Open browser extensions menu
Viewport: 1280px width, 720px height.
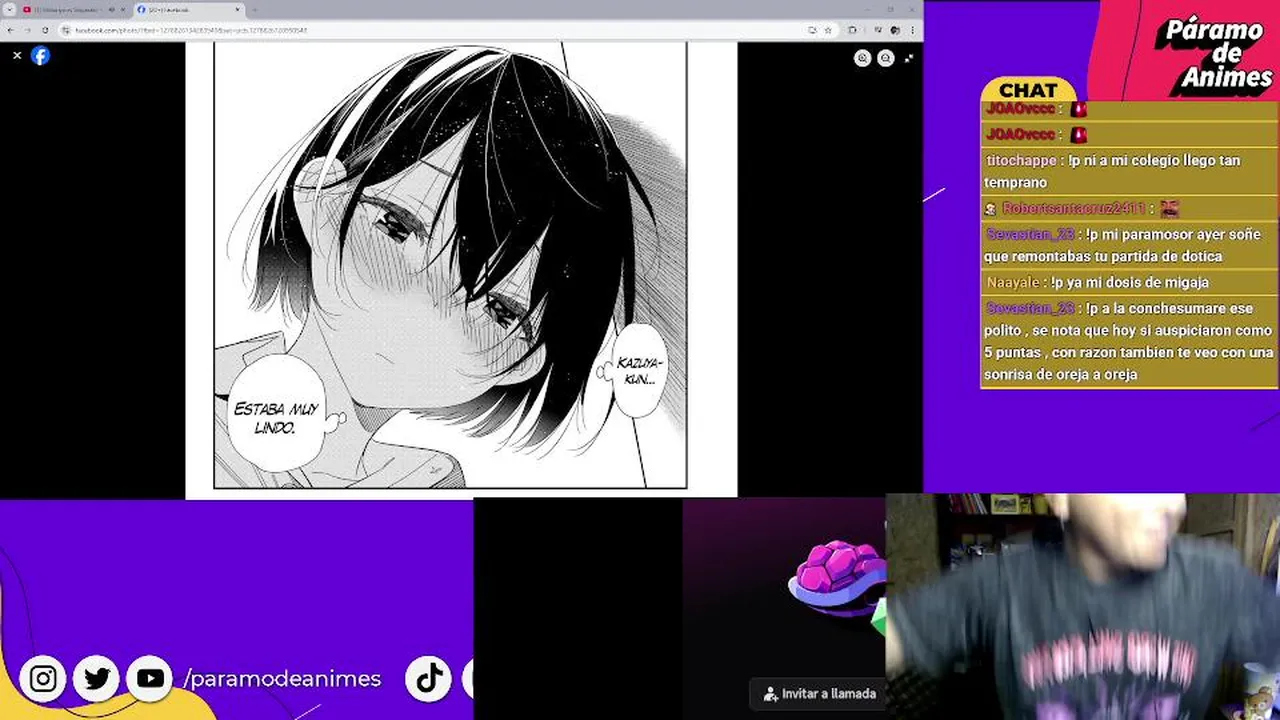(x=852, y=30)
